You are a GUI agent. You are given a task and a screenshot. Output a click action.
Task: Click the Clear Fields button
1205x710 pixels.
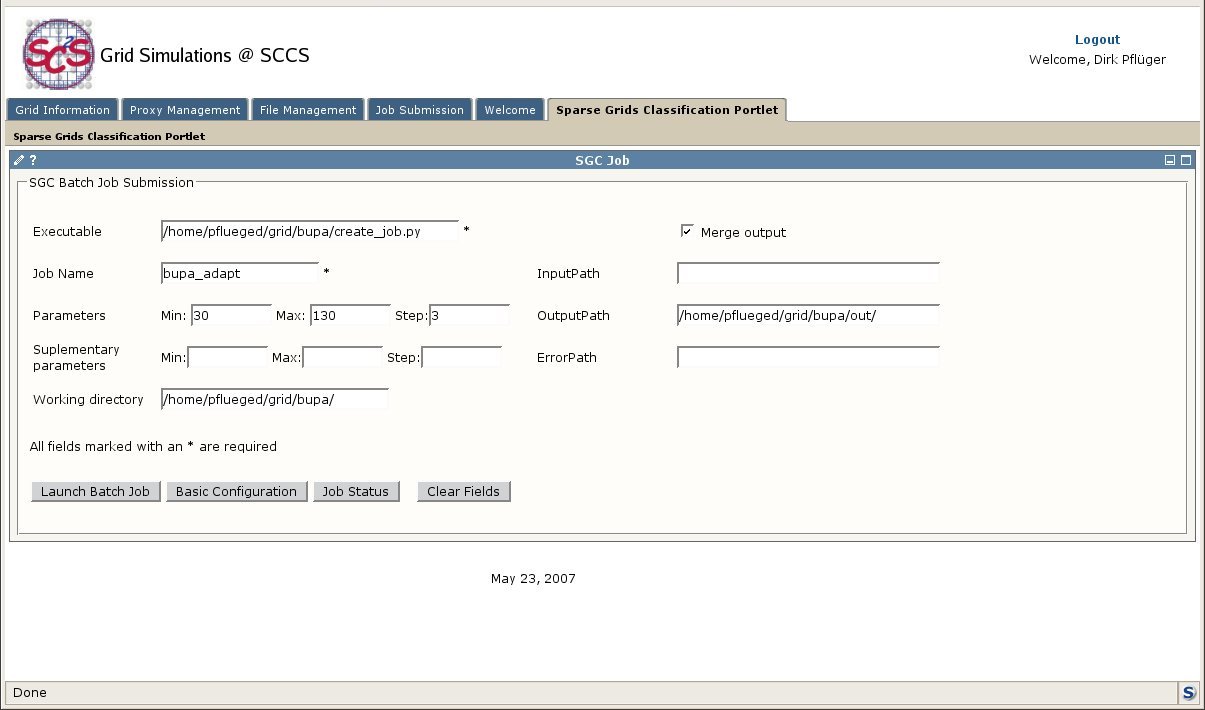click(463, 491)
